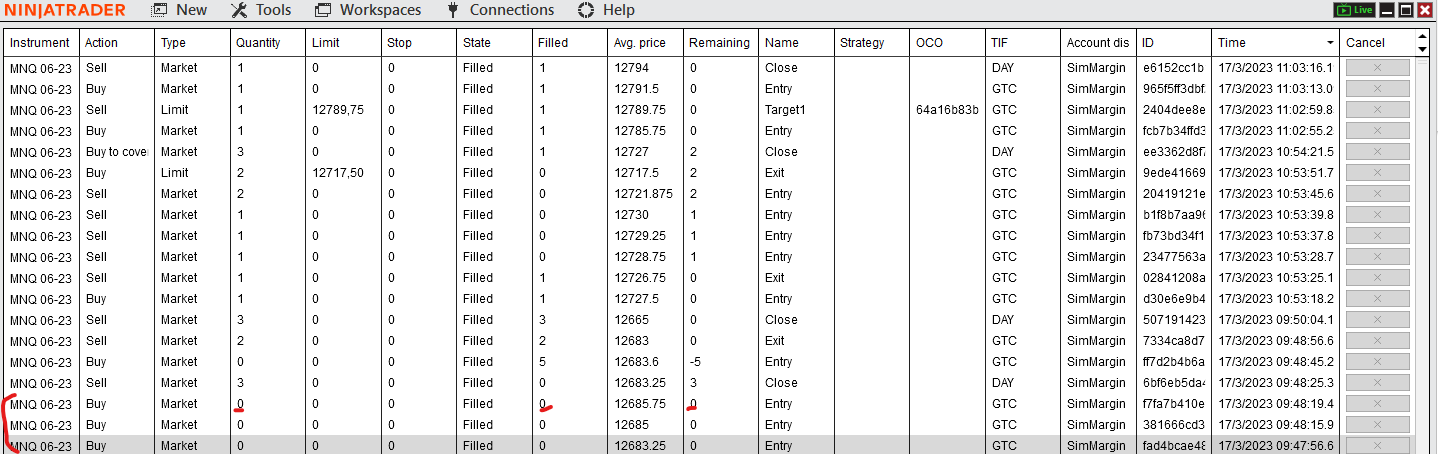Click cancel X on 12717,50 limit order row

click(1377, 173)
